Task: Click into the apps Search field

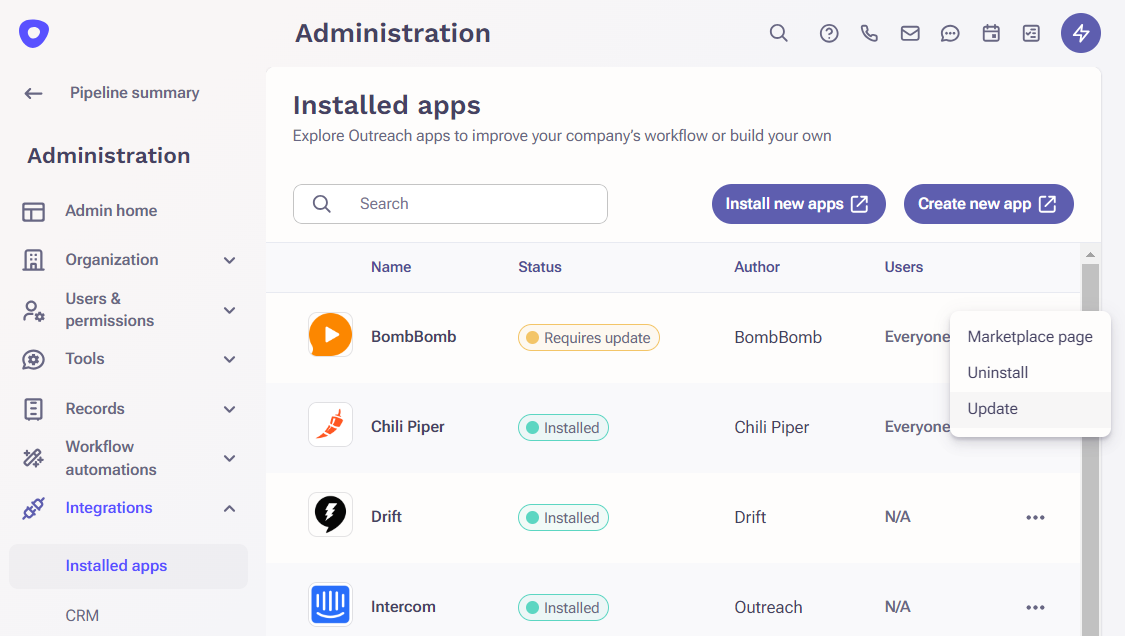Action: point(451,204)
